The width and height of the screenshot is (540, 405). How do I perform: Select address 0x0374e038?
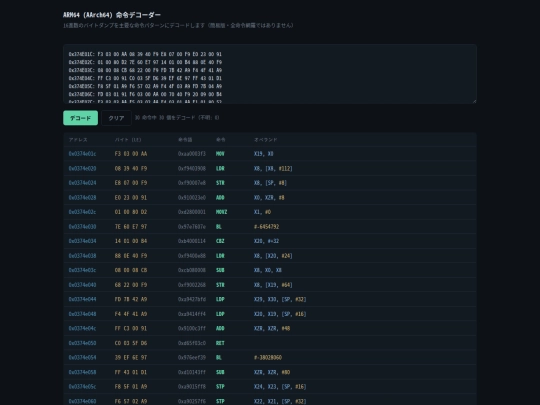click(x=82, y=256)
